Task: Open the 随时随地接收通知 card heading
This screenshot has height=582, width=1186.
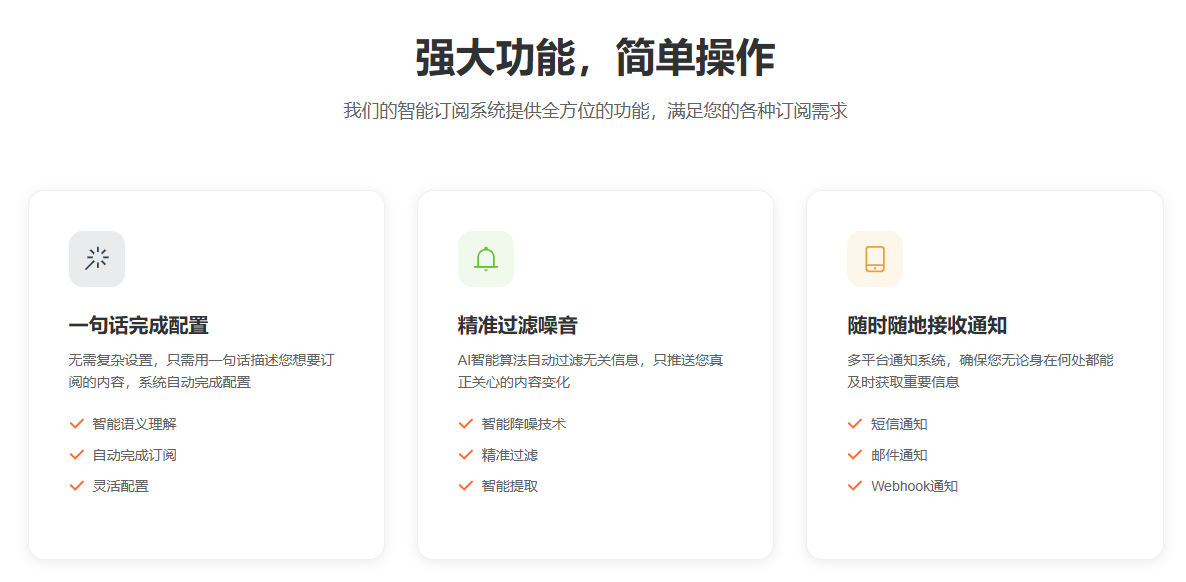Action: pos(926,326)
